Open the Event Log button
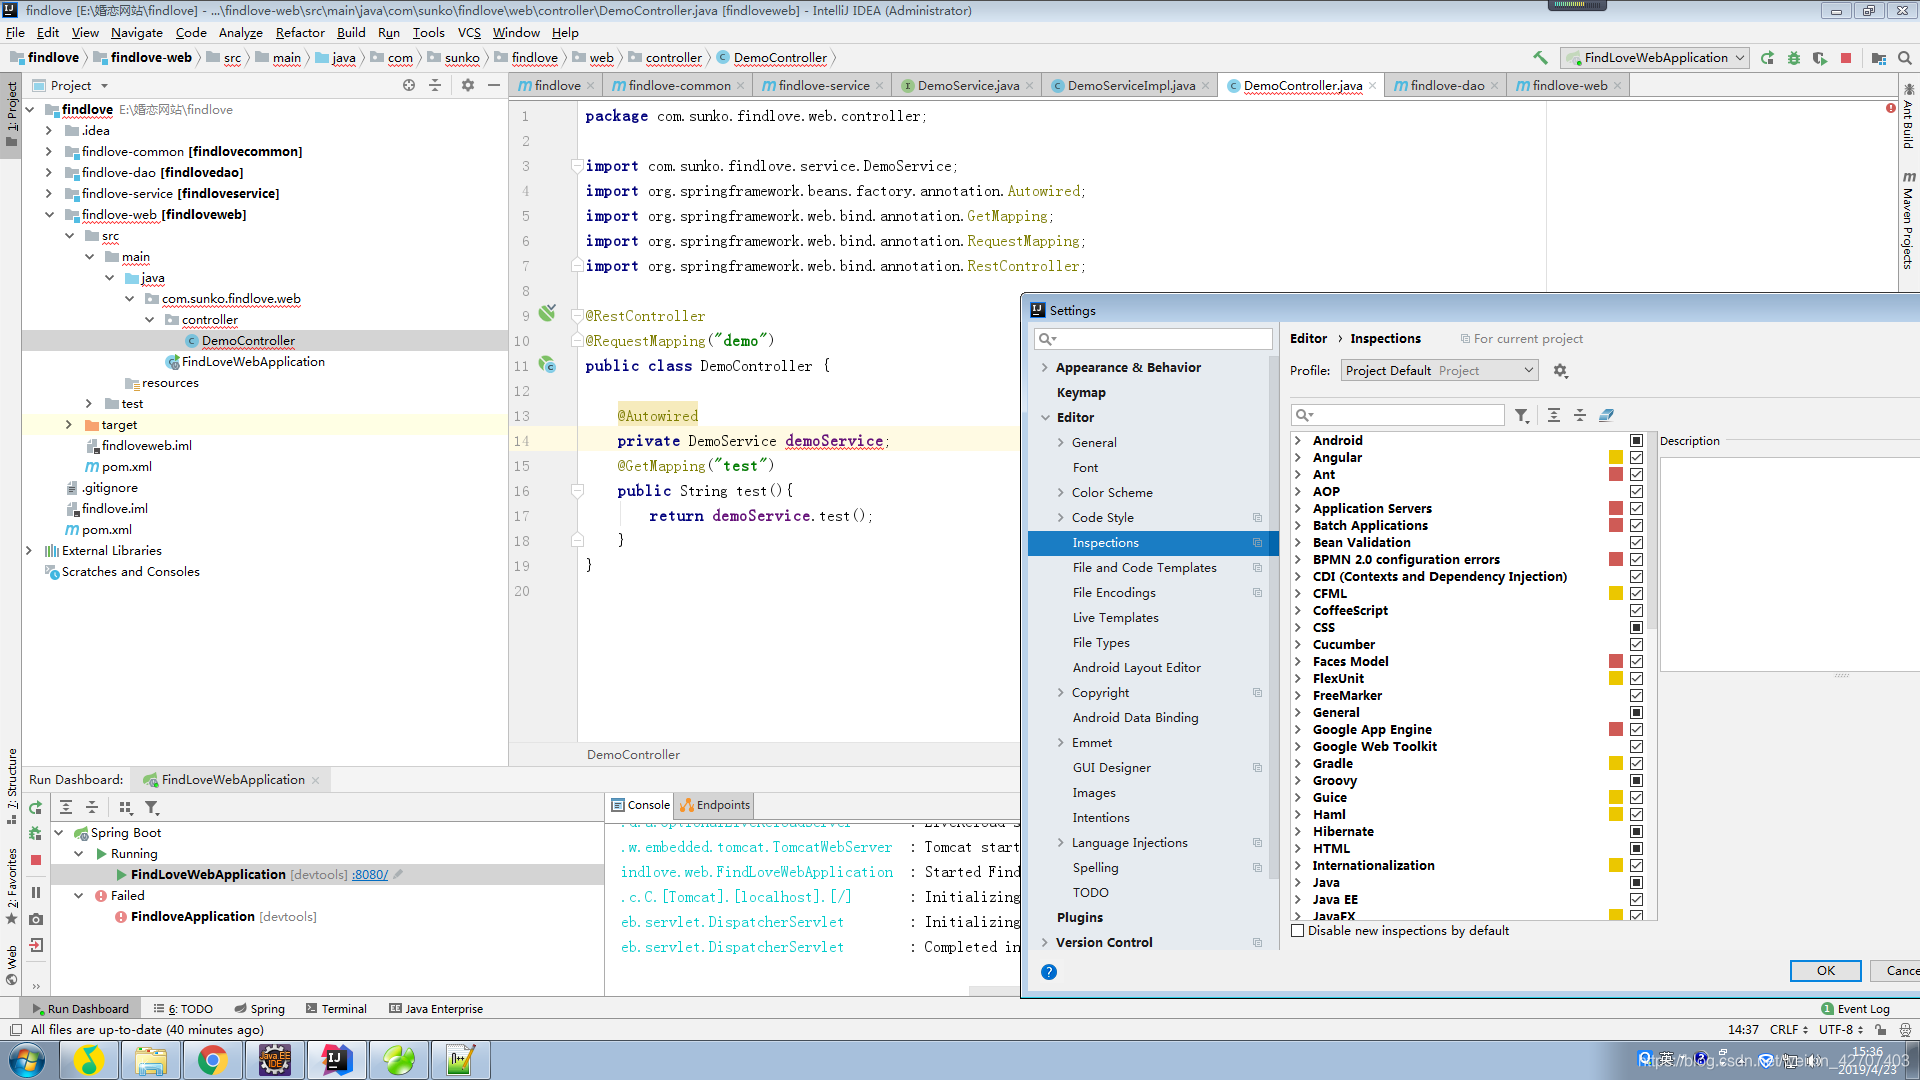Viewport: 1920px width, 1080px height. tap(1856, 1009)
